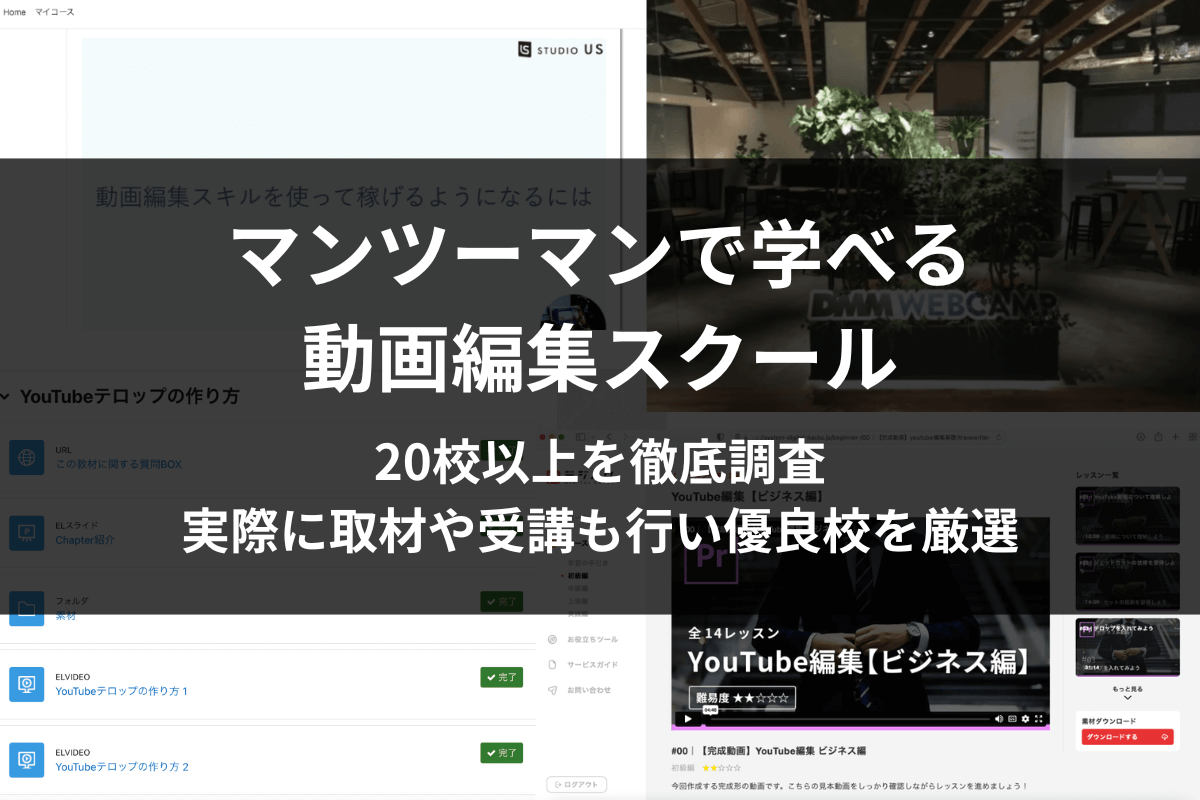Viewport: 1200px width, 800px height.
Task: Click the ELスライド presentation icon
Action: point(27,532)
